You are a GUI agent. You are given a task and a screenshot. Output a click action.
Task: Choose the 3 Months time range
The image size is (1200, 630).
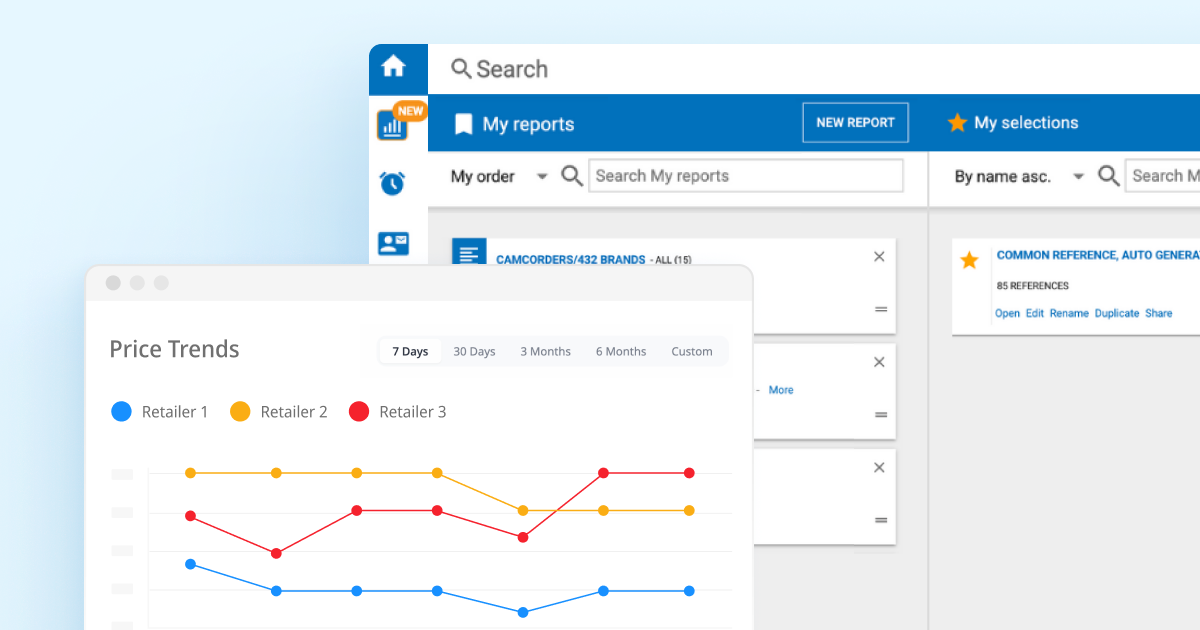[545, 351]
